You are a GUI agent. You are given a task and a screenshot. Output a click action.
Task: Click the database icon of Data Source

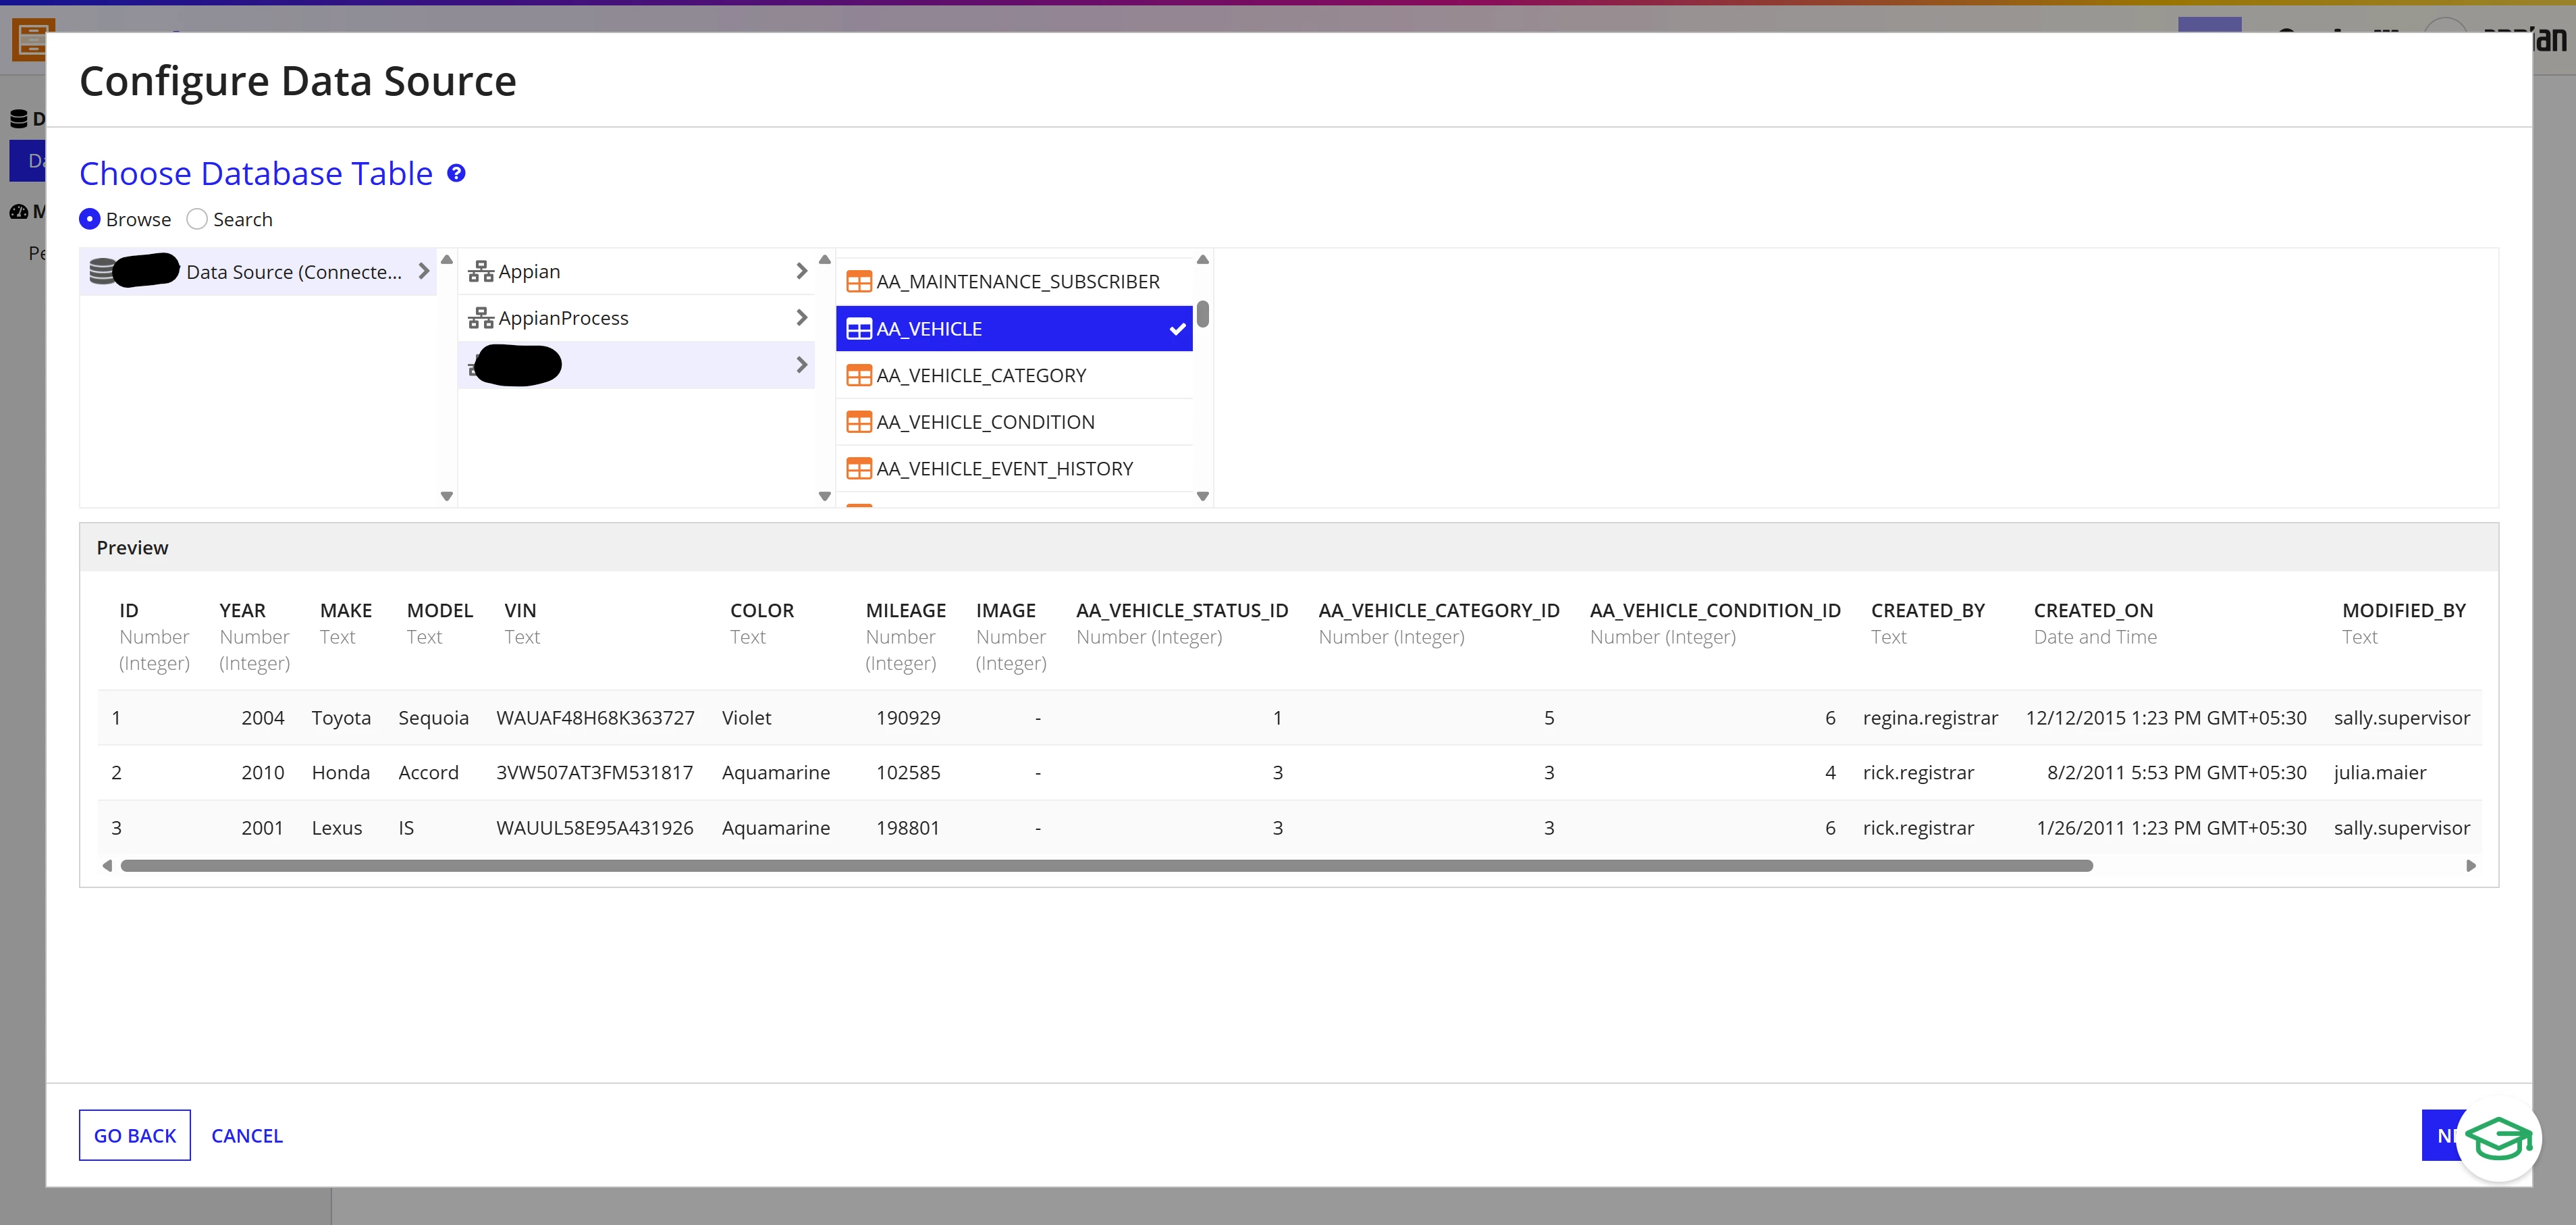(x=102, y=271)
